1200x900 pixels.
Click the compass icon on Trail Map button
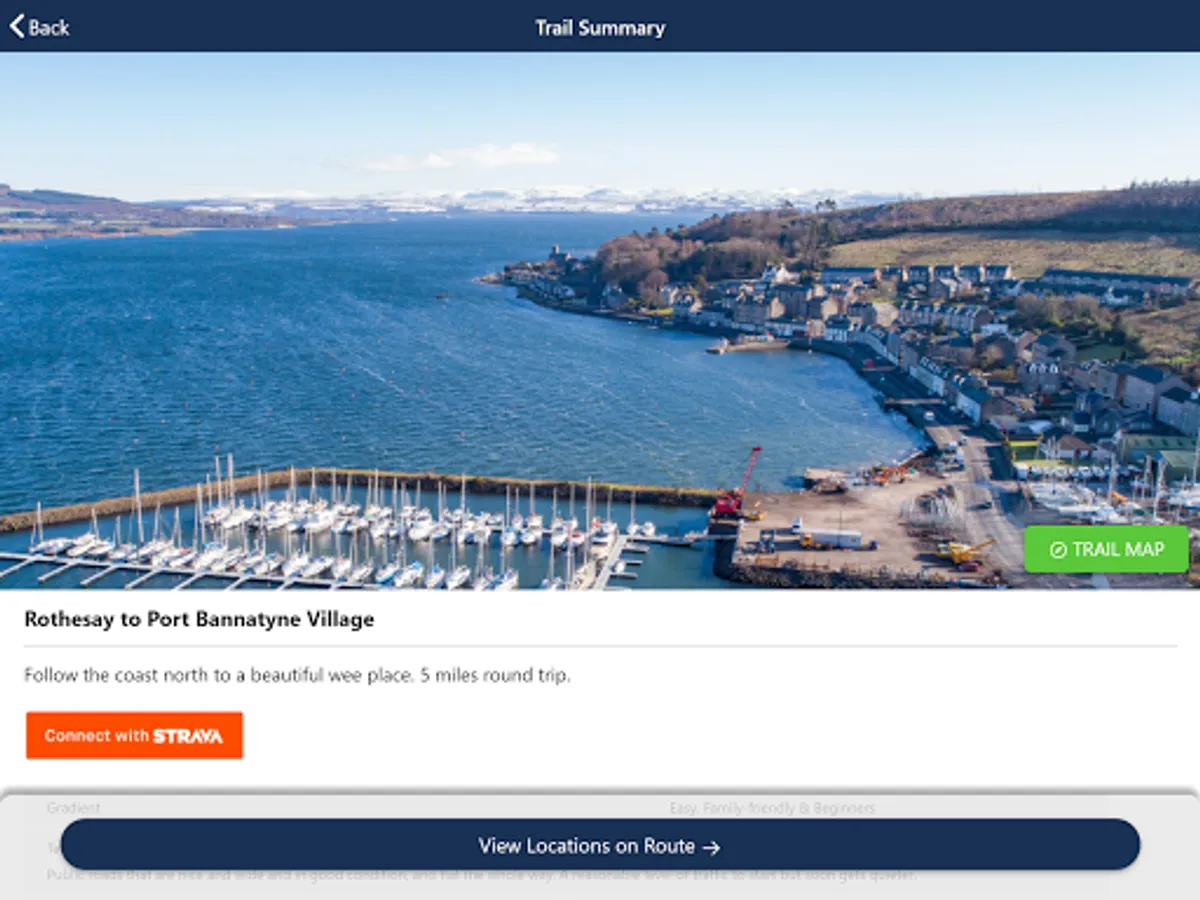pos(1058,550)
